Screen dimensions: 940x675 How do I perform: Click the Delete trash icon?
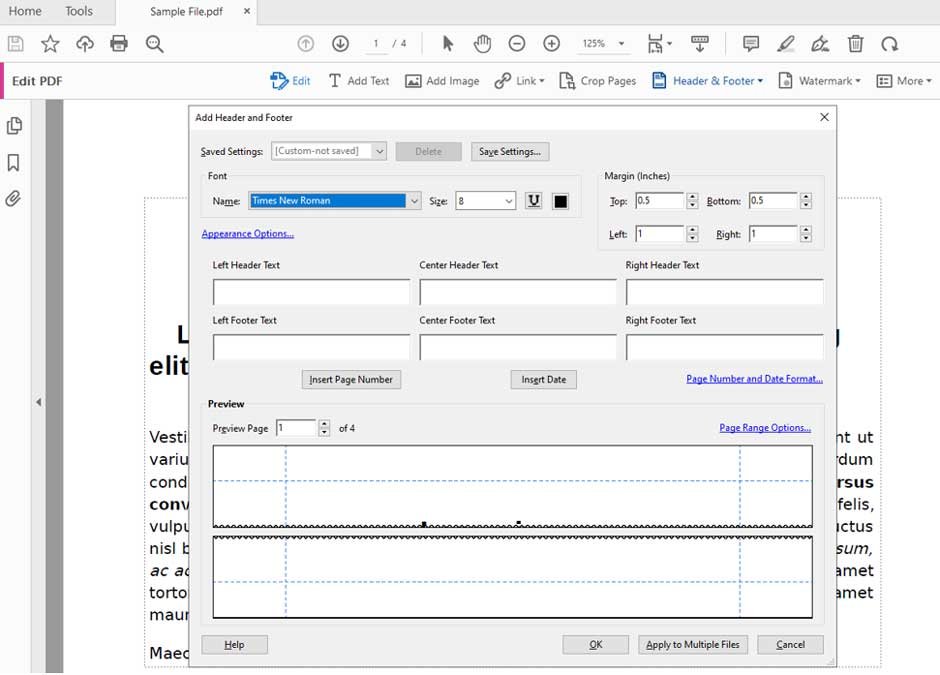tap(855, 44)
